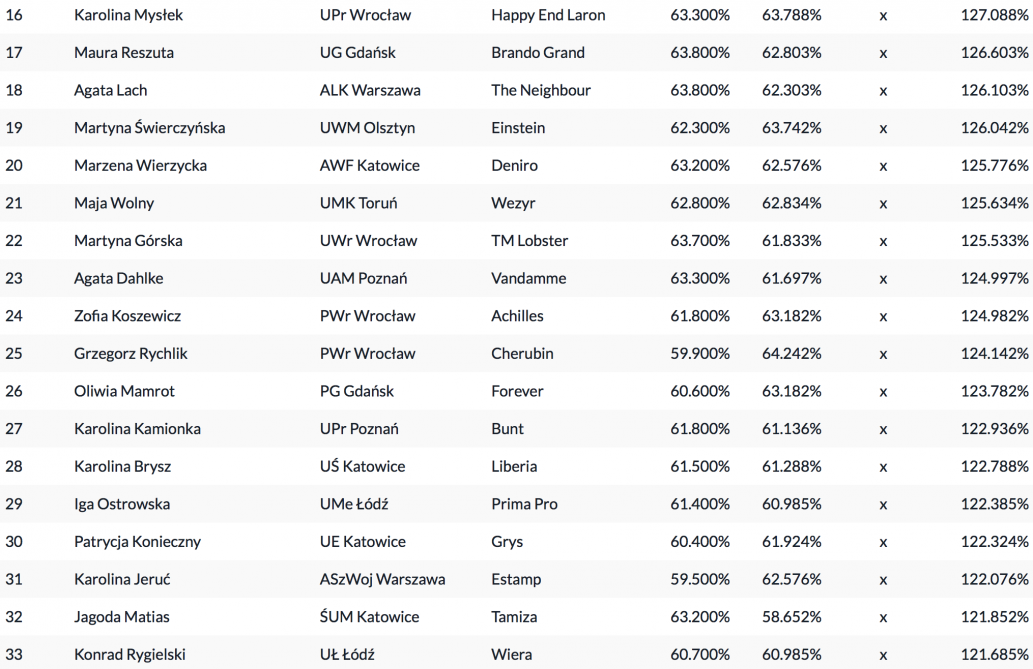Click Agata Lach in row 18
Screen dimensions: 1033x669
click(x=110, y=90)
